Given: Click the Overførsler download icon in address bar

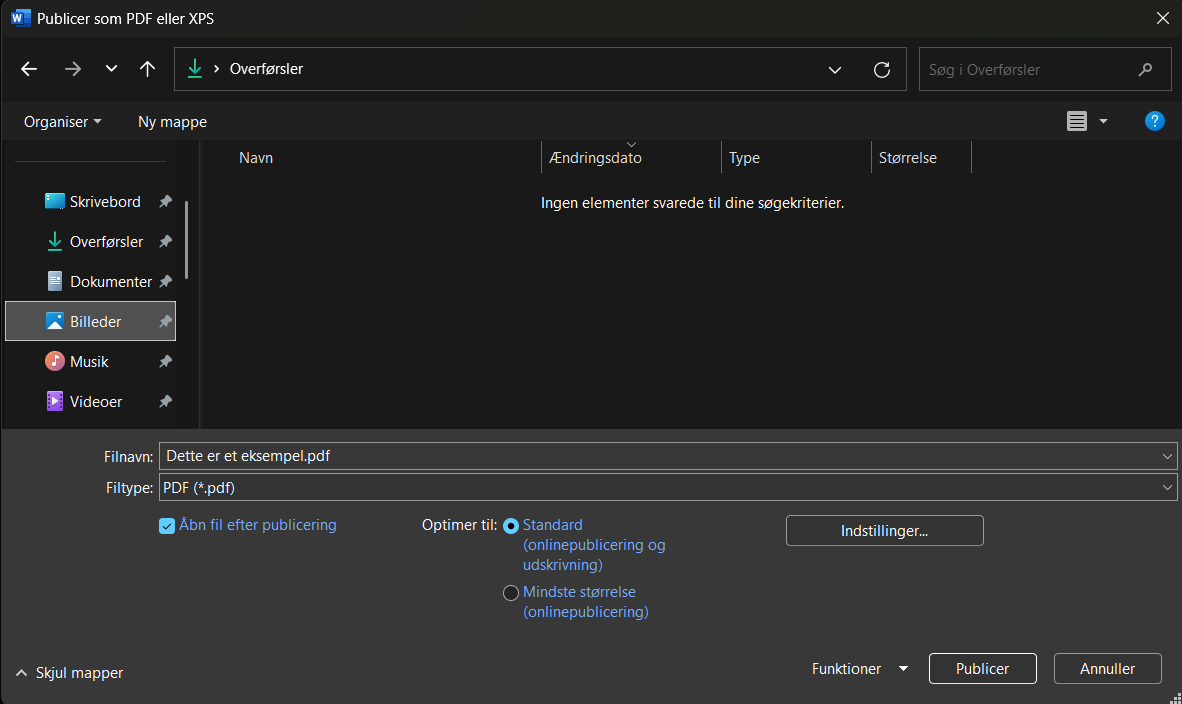Looking at the screenshot, I should point(194,69).
